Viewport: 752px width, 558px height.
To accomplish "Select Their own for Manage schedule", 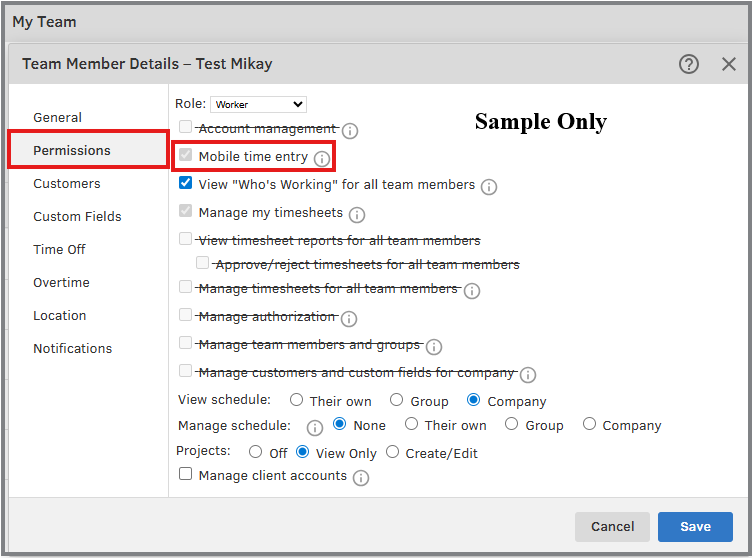I will (x=411, y=424).
